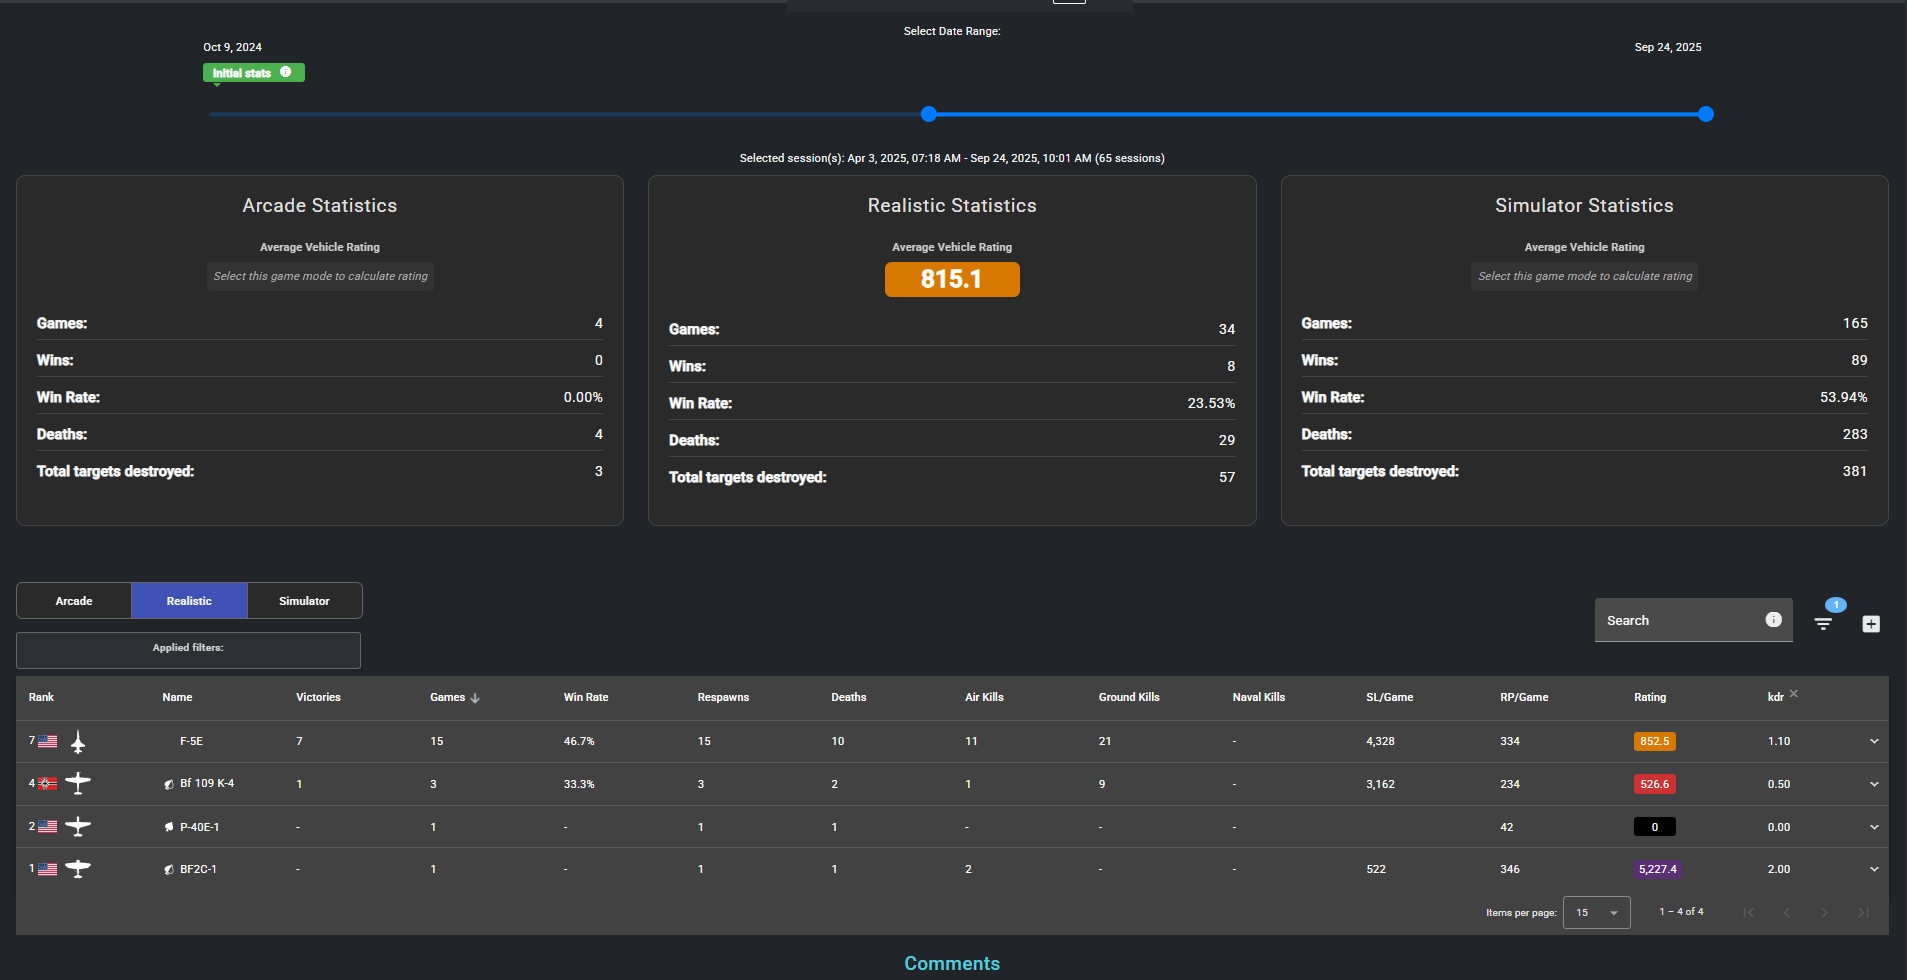Click the Arcade Statistics card title

[320, 205]
